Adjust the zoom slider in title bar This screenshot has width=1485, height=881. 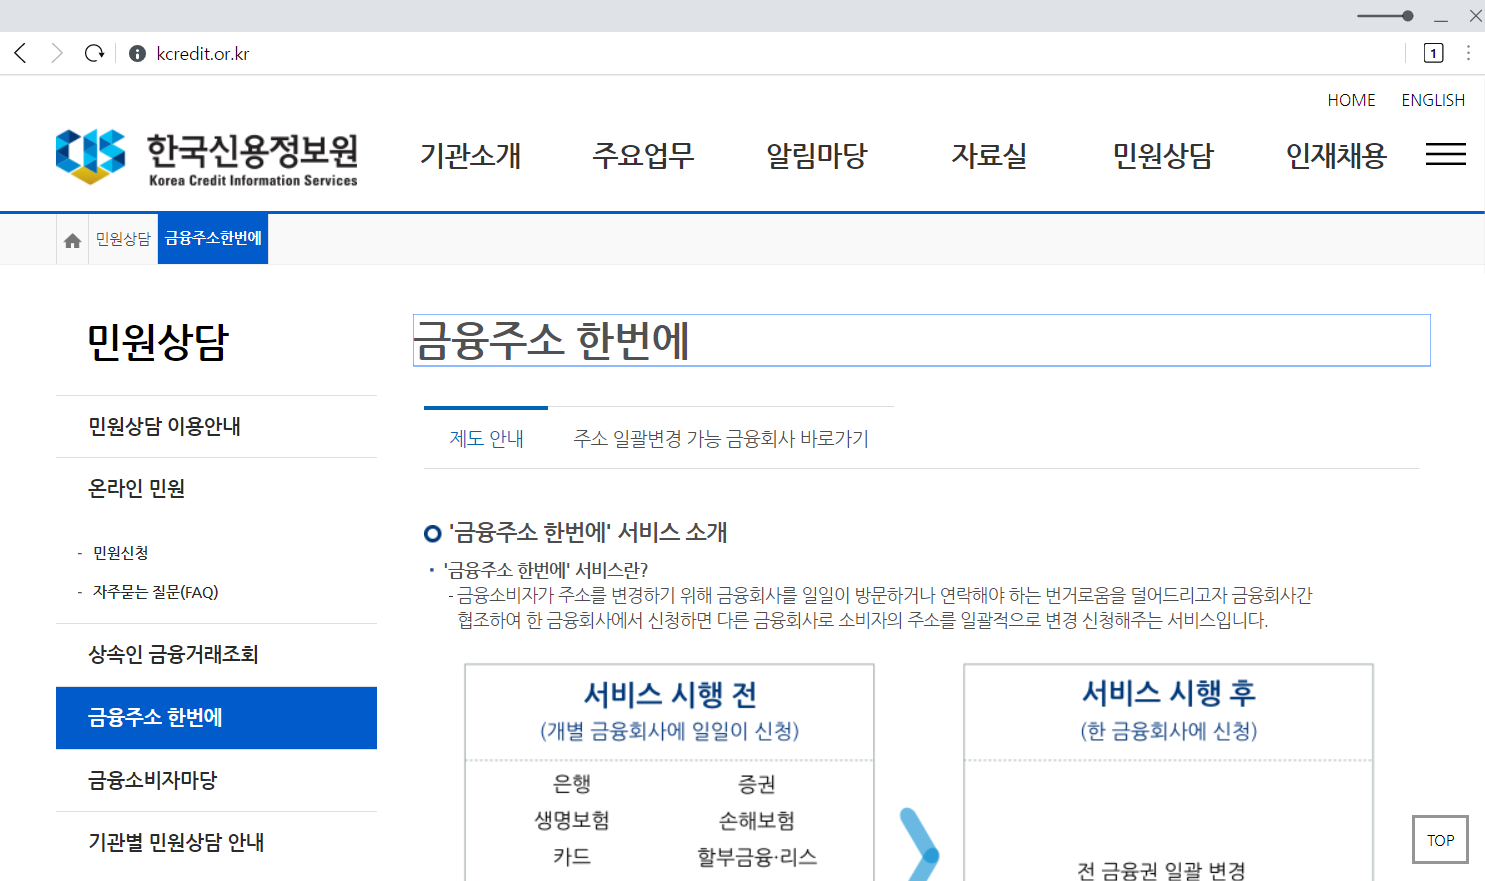[1385, 16]
